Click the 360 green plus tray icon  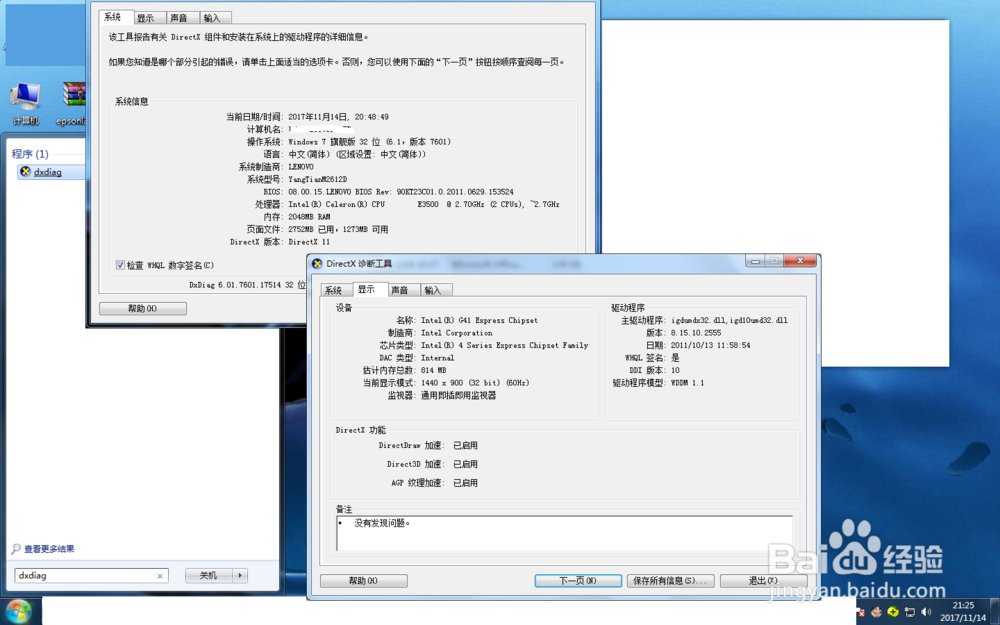coord(893,612)
